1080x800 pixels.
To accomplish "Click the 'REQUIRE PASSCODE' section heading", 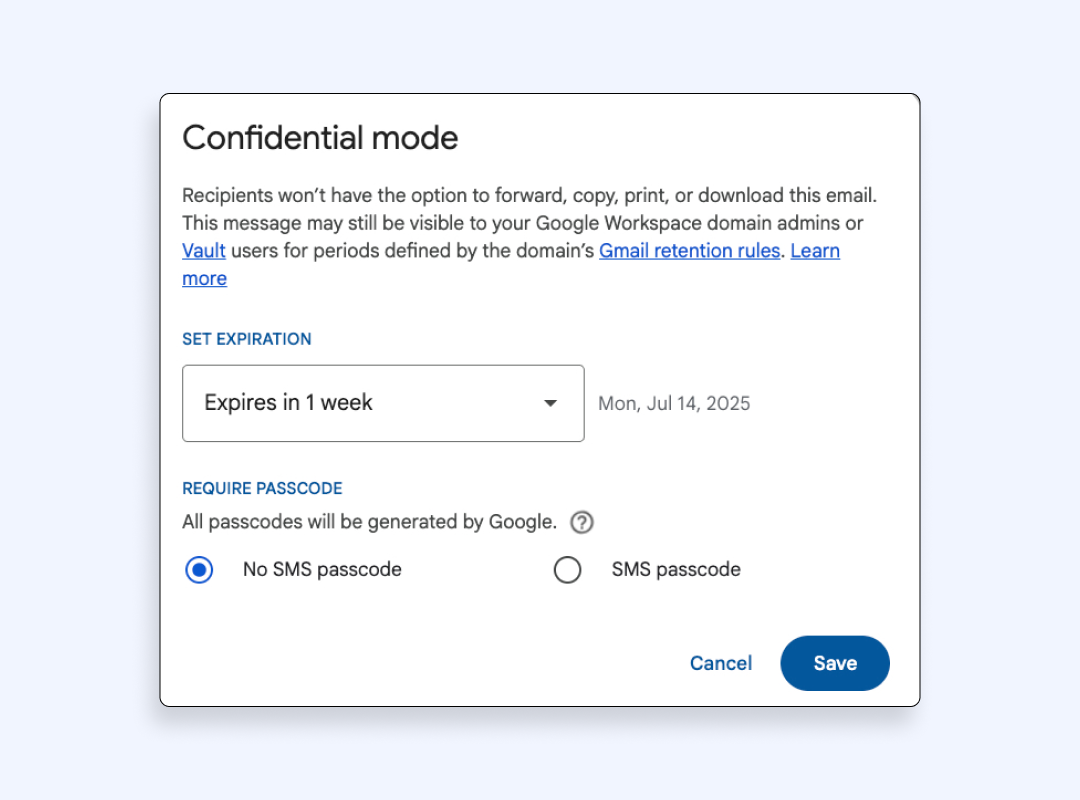I will tap(262, 489).
